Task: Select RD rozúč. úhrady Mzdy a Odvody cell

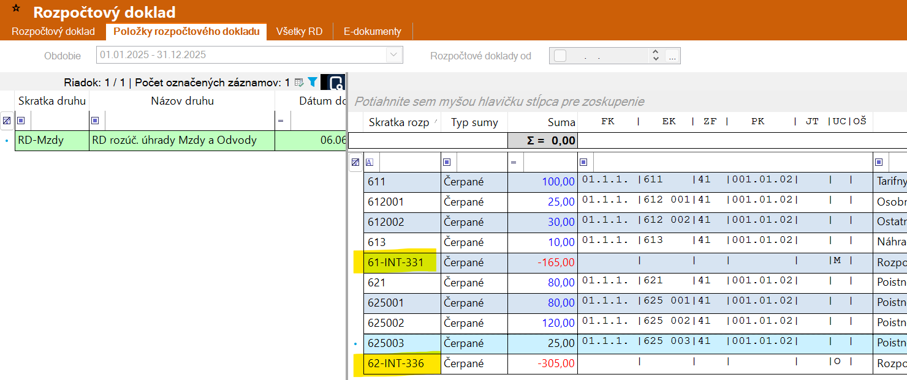Action: 182,141
